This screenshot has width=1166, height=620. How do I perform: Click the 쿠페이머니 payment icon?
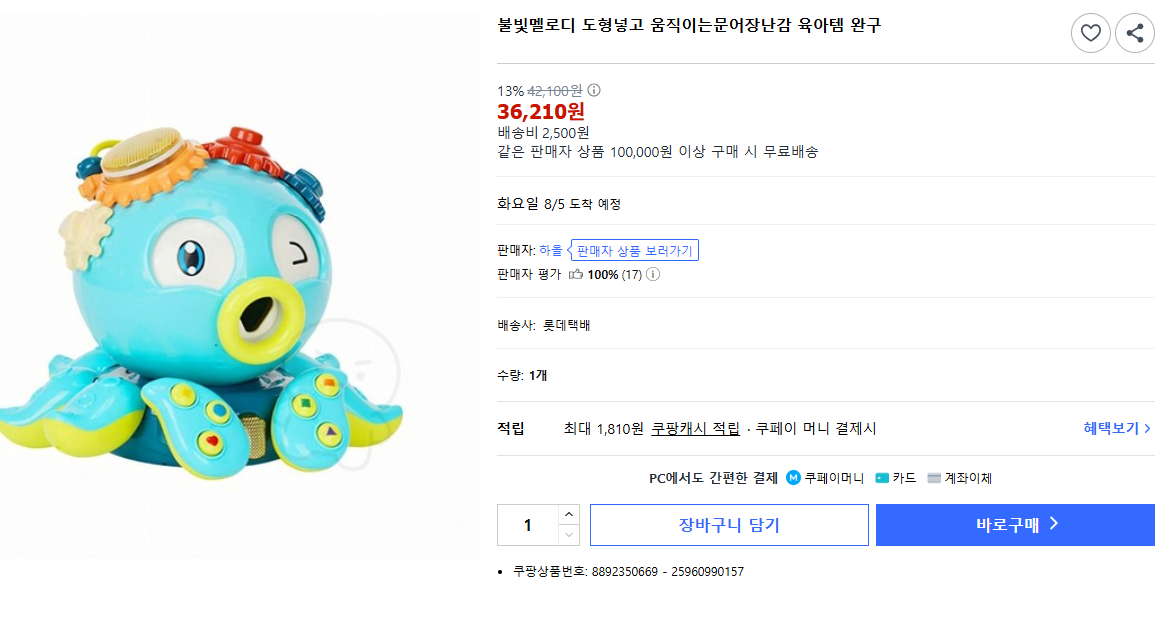[794, 478]
